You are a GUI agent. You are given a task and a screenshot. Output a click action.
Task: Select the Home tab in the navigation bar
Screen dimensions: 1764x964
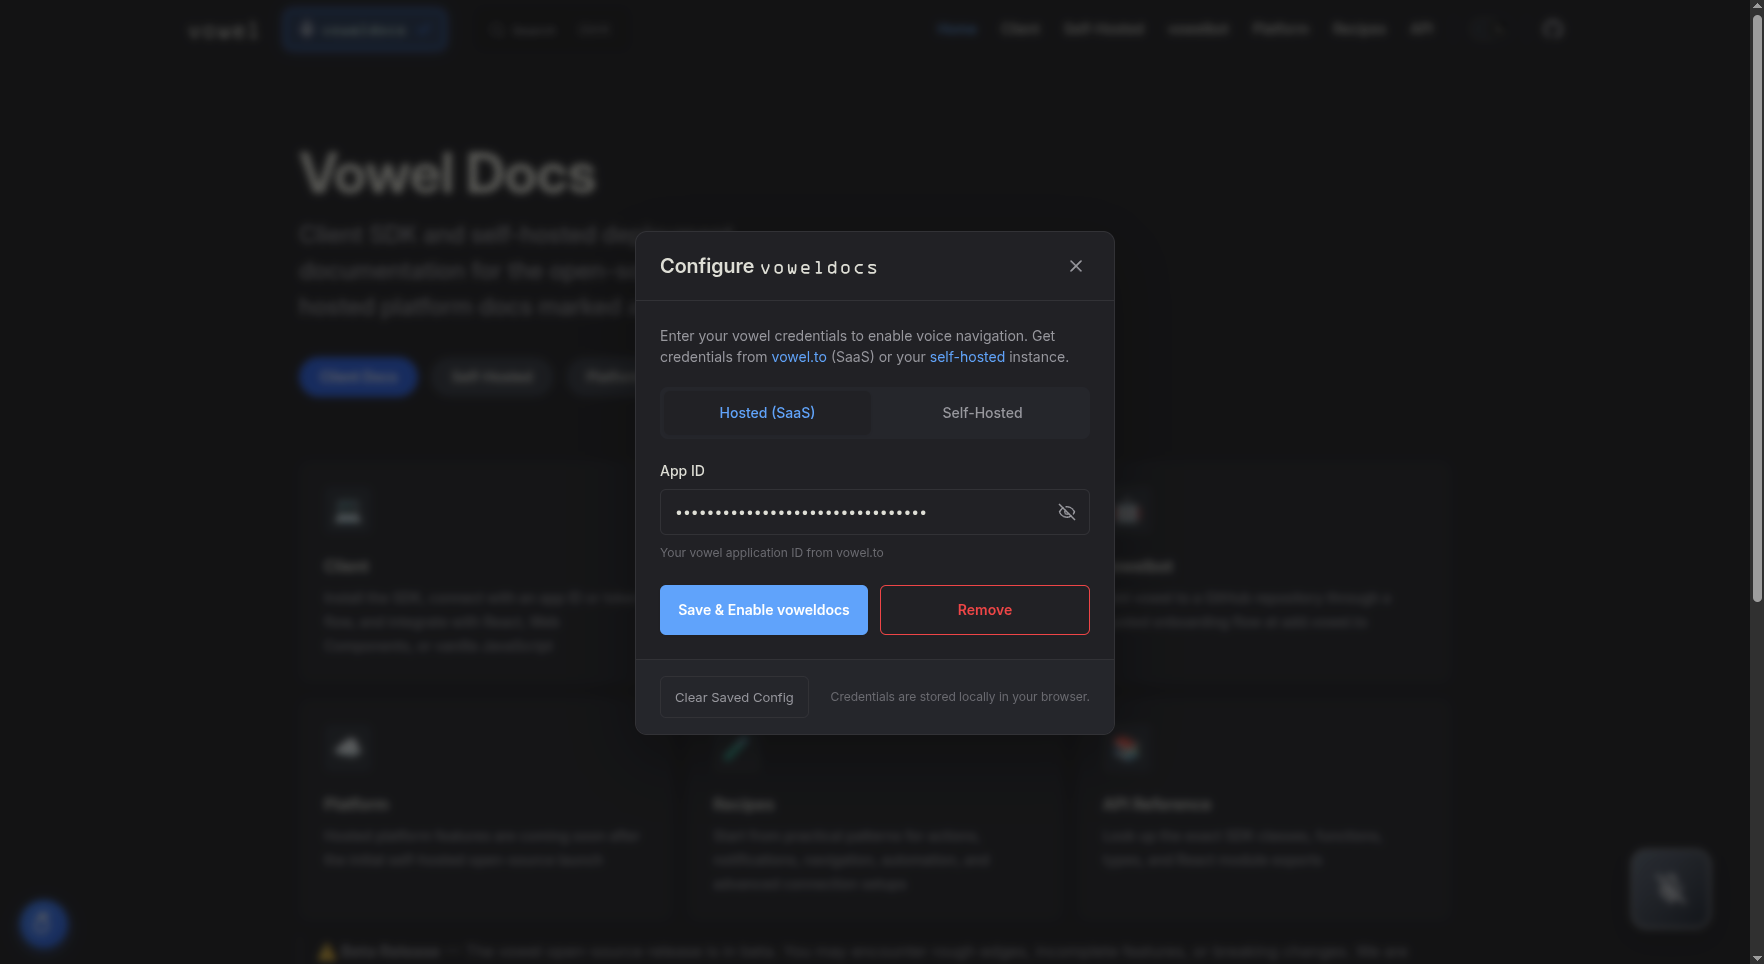coord(956,29)
